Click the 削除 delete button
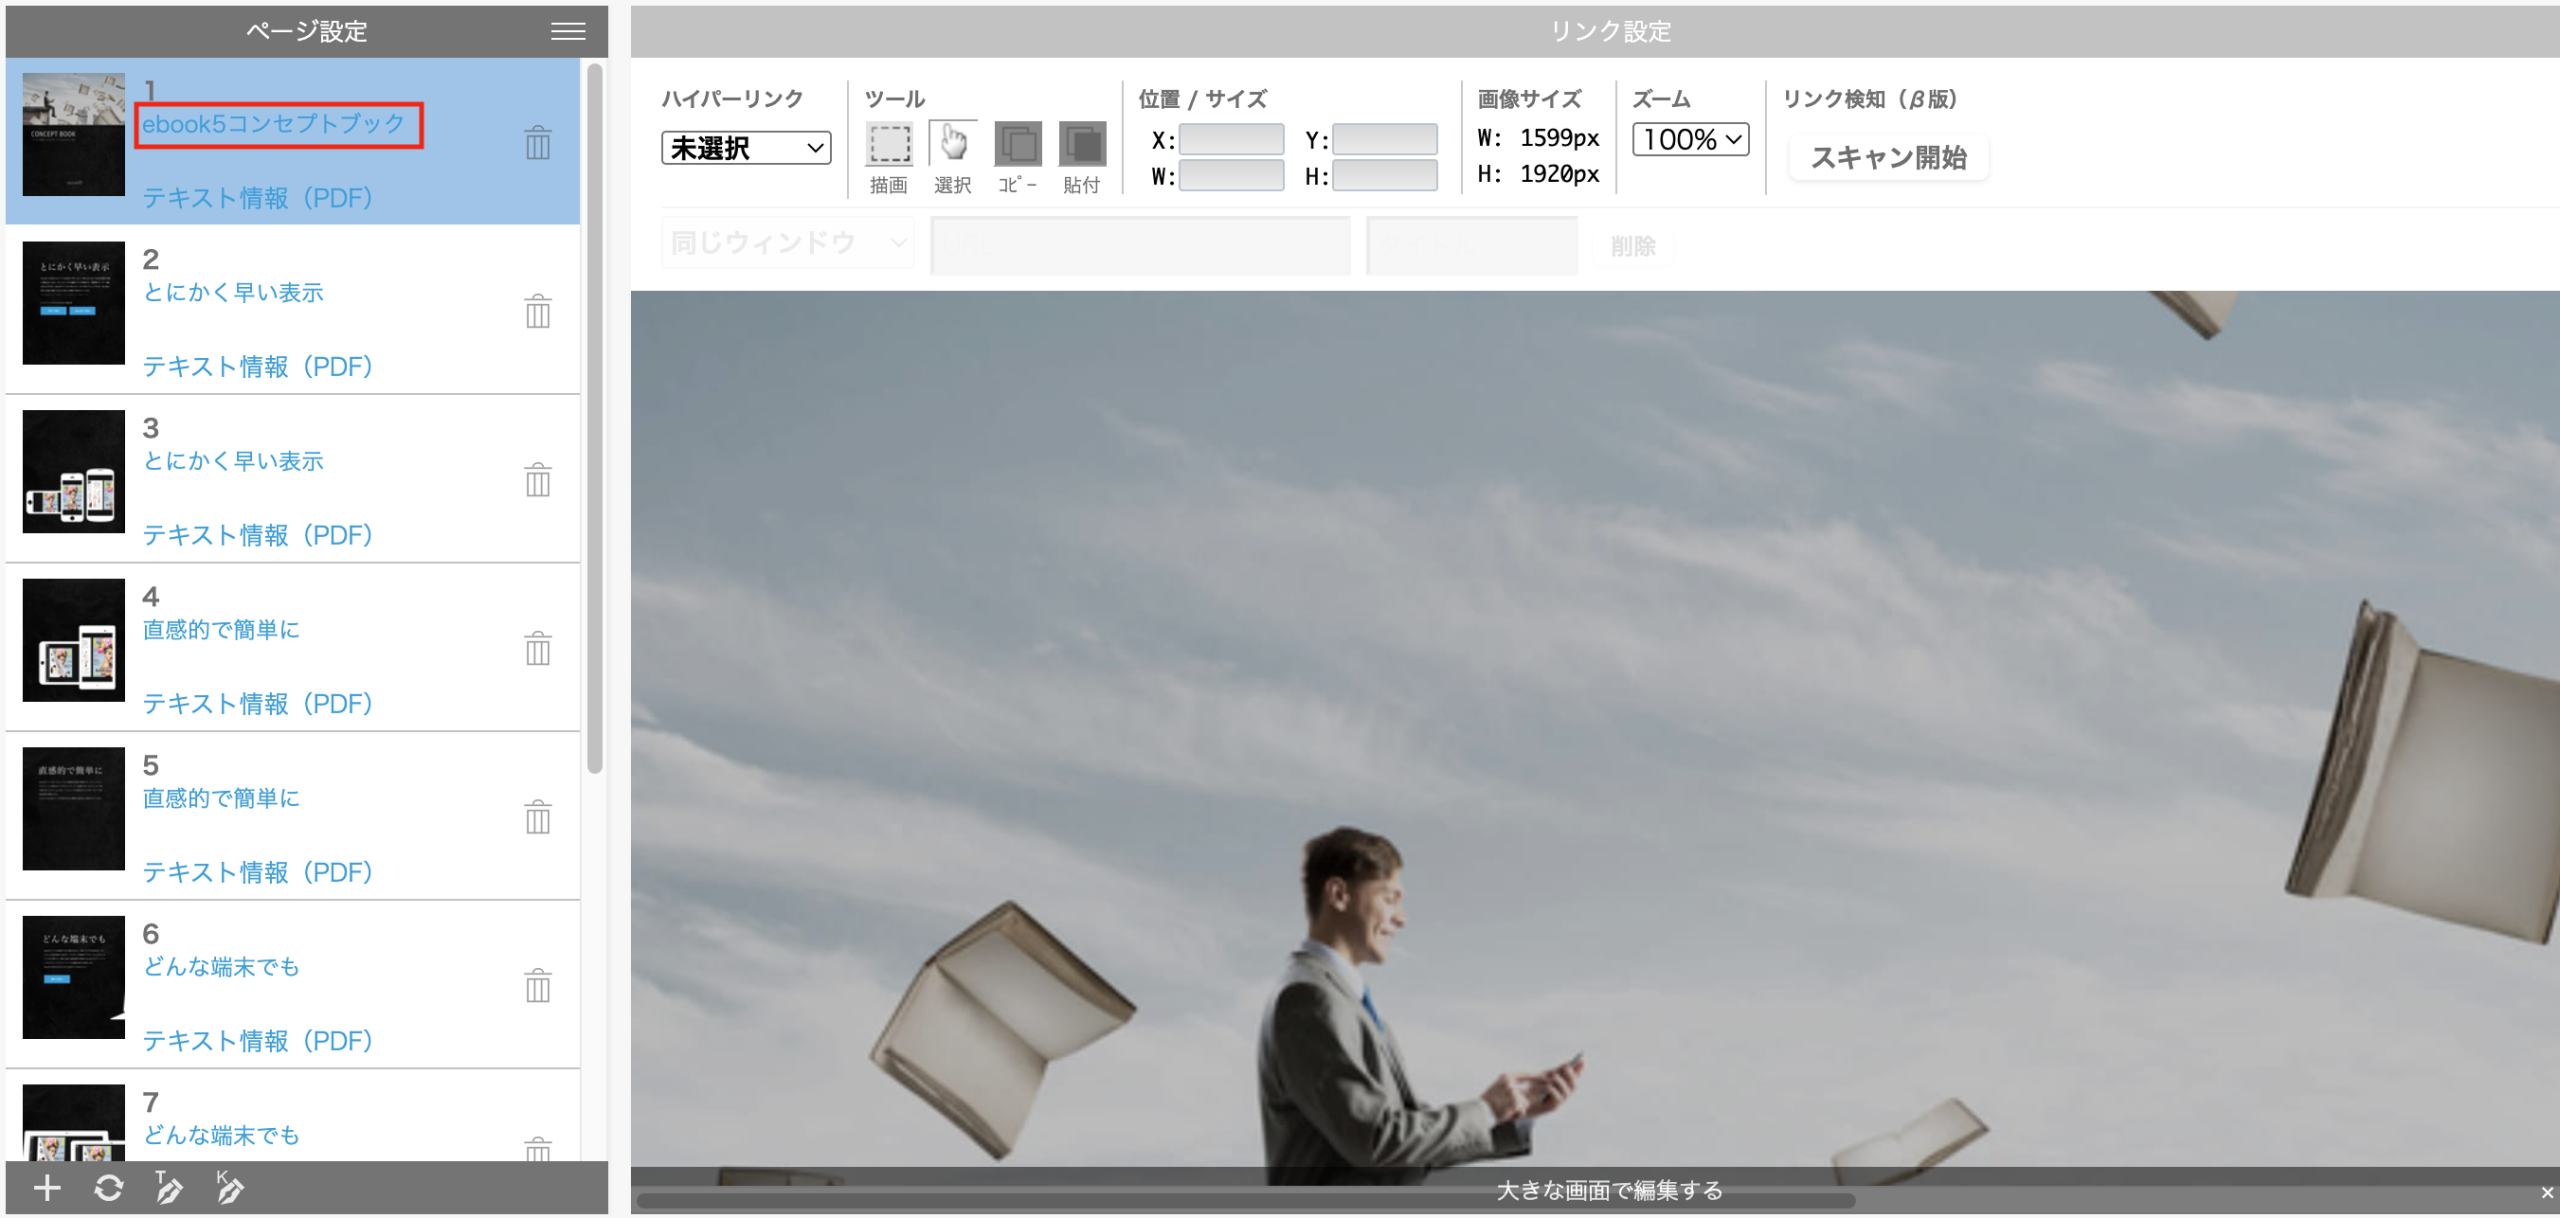 pyautogui.click(x=1633, y=246)
